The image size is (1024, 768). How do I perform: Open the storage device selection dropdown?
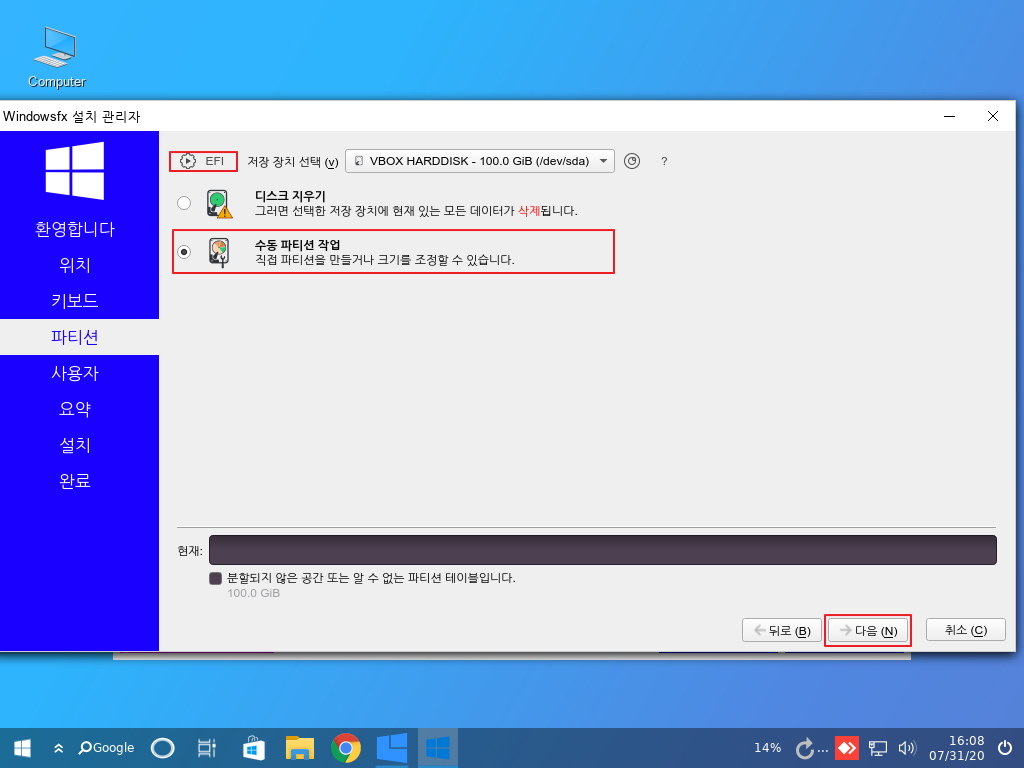click(479, 161)
